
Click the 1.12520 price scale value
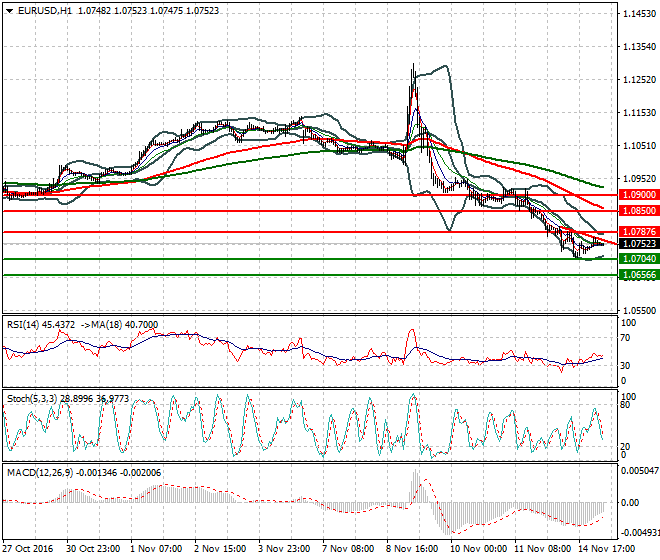pyautogui.click(x=639, y=80)
